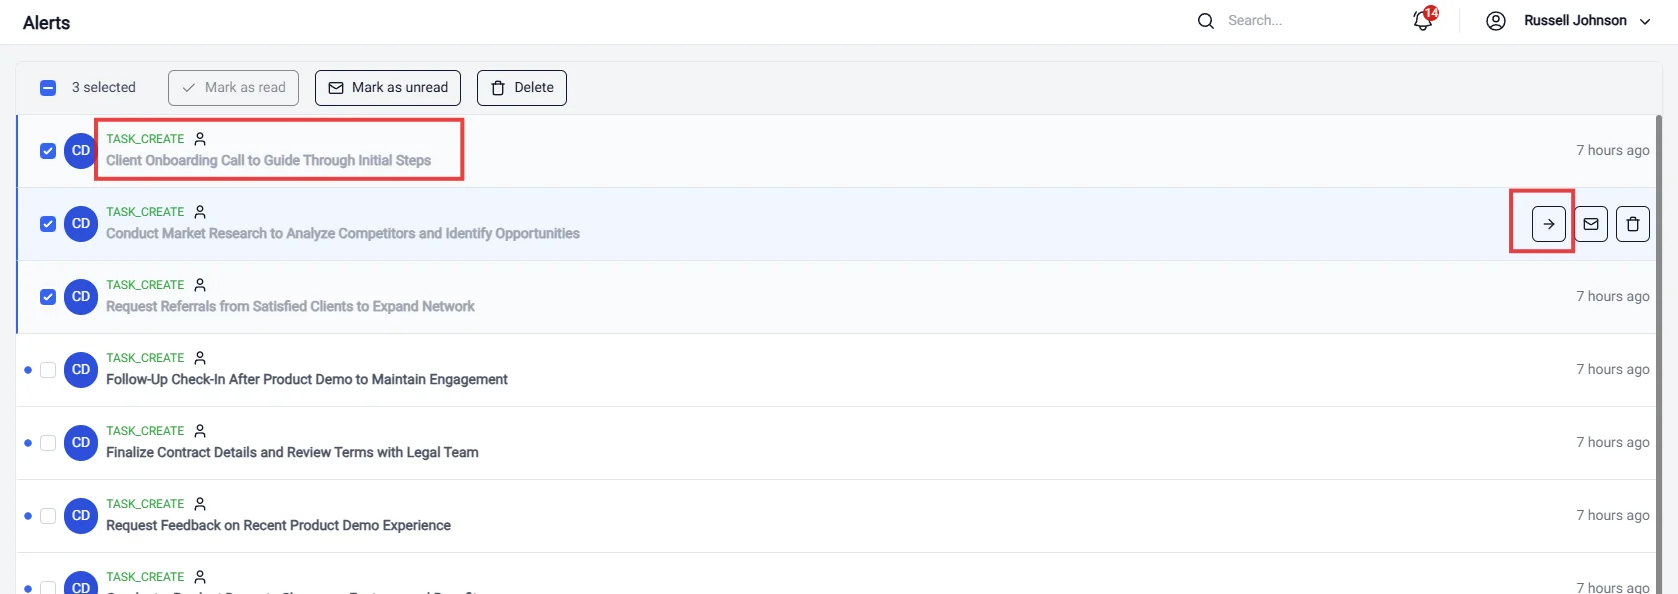Click the CD avatar on Finalize Contract row
Viewport: 1678px width, 594px height.
click(81, 443)
